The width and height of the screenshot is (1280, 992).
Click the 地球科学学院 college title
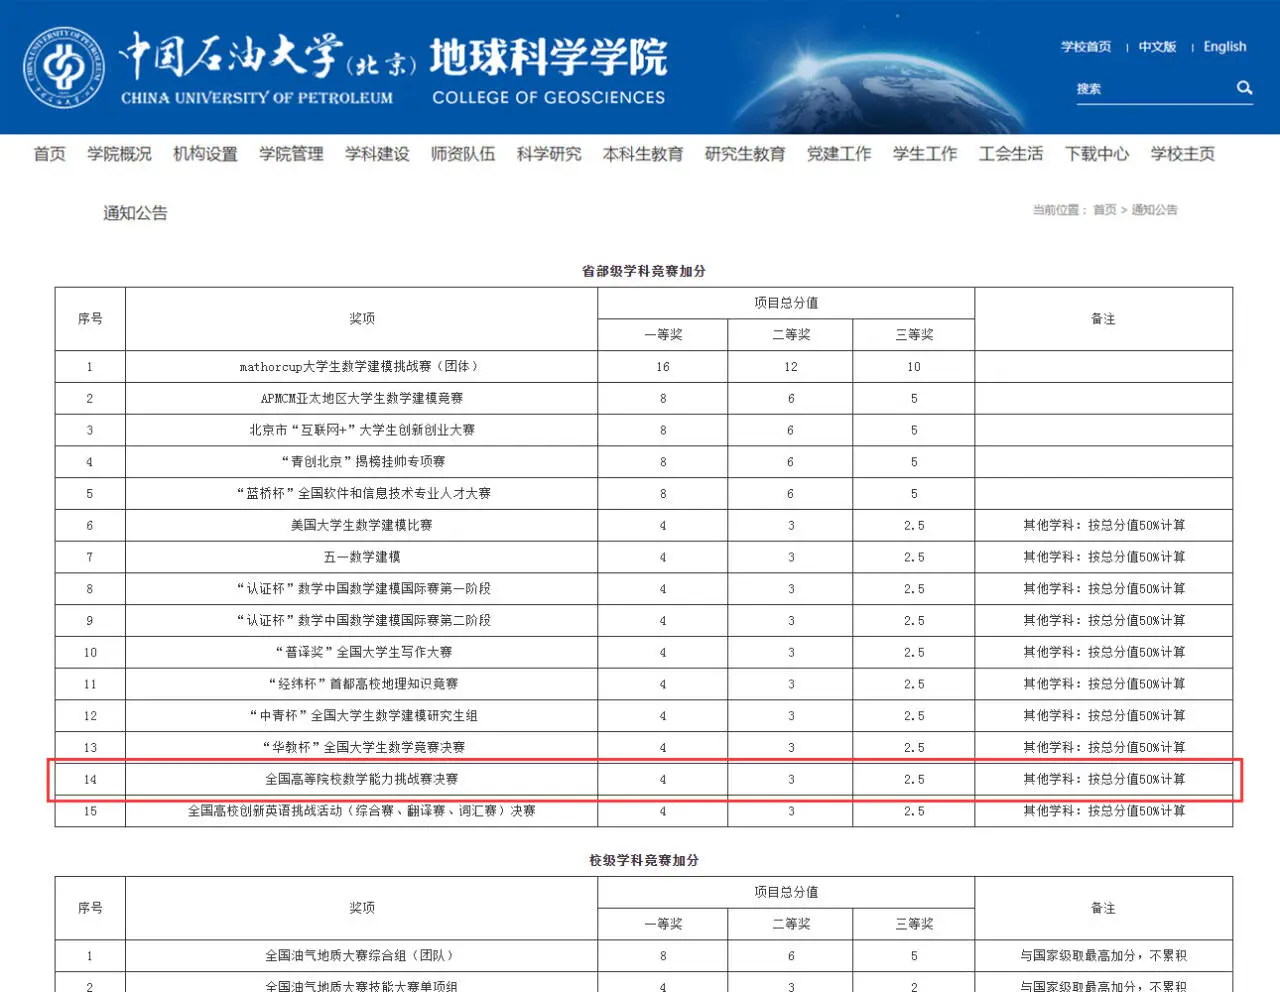click(548, 58)
